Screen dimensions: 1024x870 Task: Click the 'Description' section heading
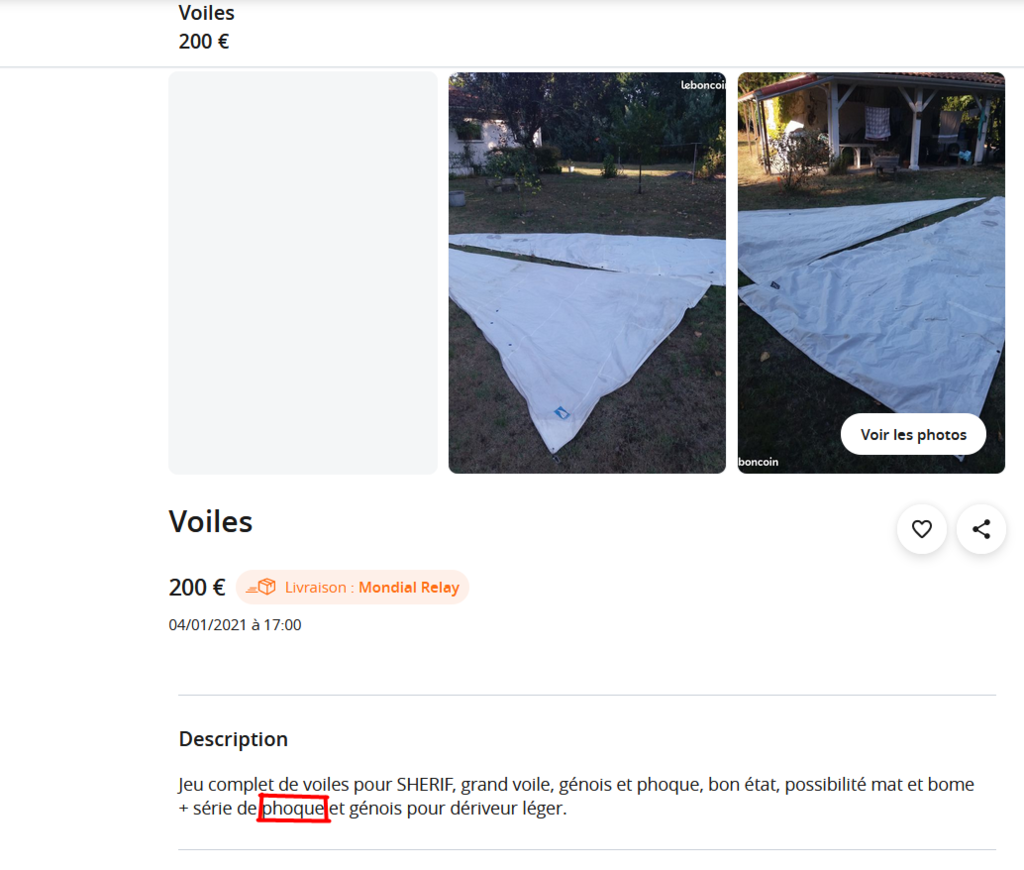tap(233, 739)
